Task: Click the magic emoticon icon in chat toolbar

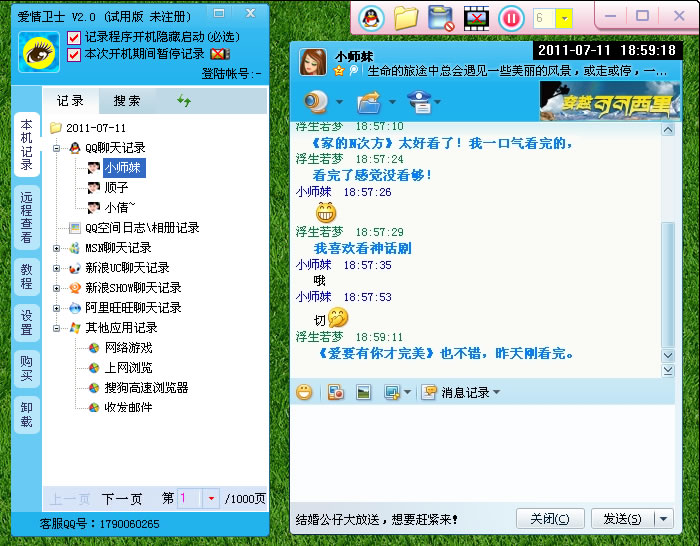Action: coord(336,392)
